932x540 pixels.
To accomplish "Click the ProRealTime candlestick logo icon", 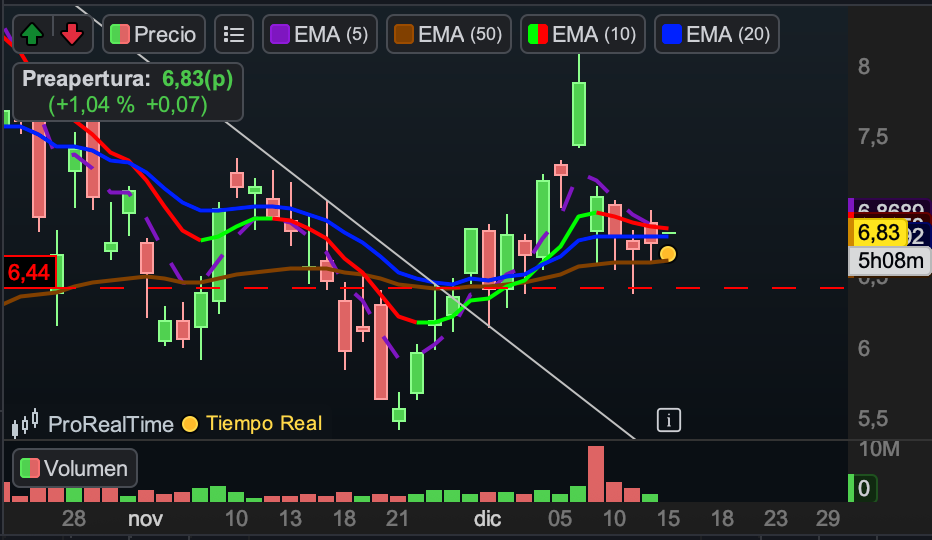I will [27, 423].
